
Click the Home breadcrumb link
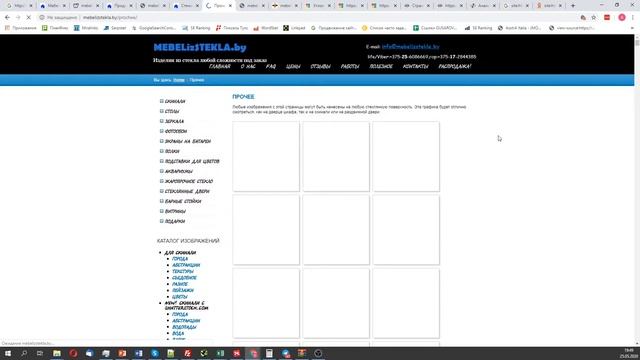click(x=179, y=80)
